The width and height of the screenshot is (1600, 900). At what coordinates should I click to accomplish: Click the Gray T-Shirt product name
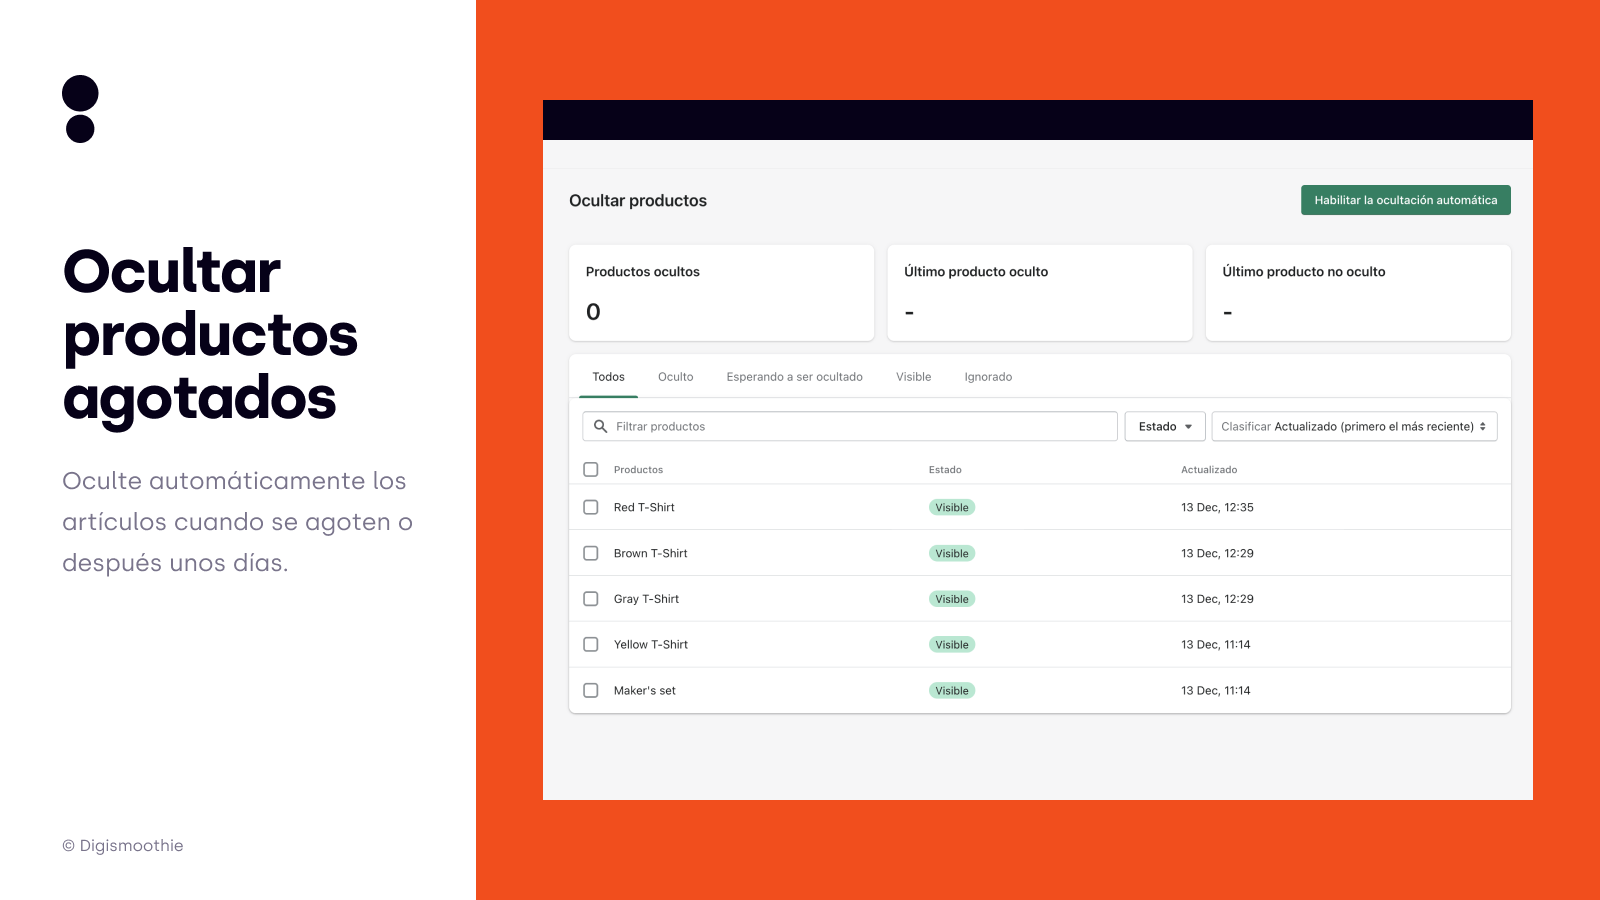click(x=646, y=599)
